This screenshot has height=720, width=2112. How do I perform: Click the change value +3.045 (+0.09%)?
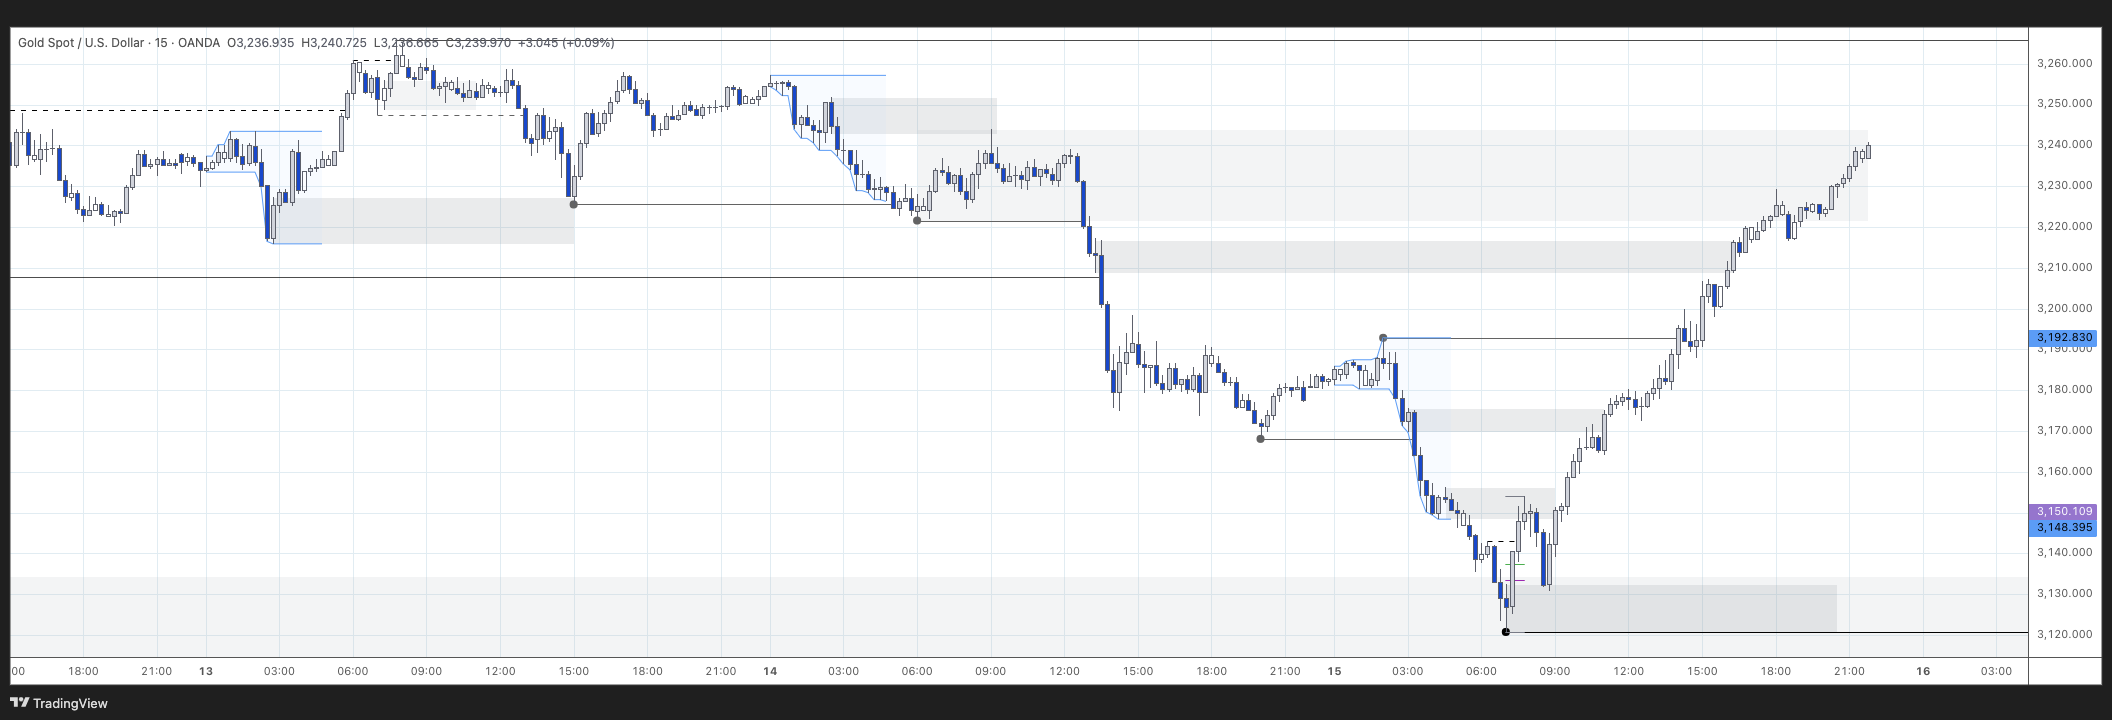(566, 43)
